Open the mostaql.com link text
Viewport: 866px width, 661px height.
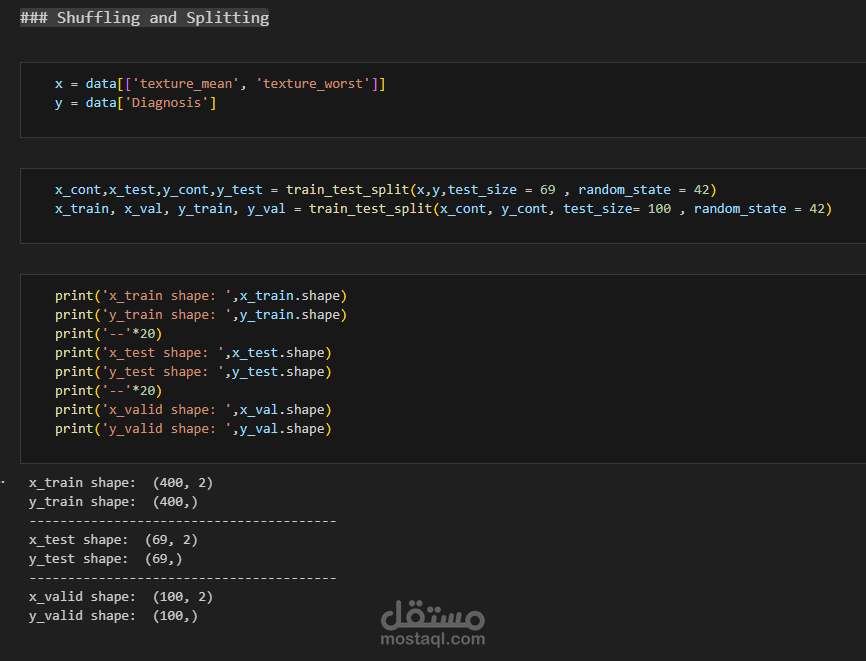click(x=433, y=639)
